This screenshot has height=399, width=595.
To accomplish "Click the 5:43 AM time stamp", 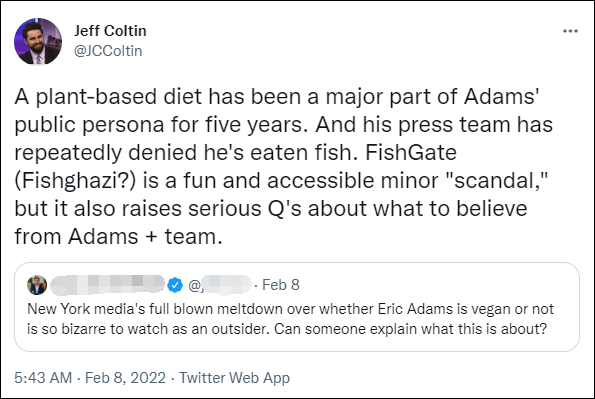I will point(43,378).
